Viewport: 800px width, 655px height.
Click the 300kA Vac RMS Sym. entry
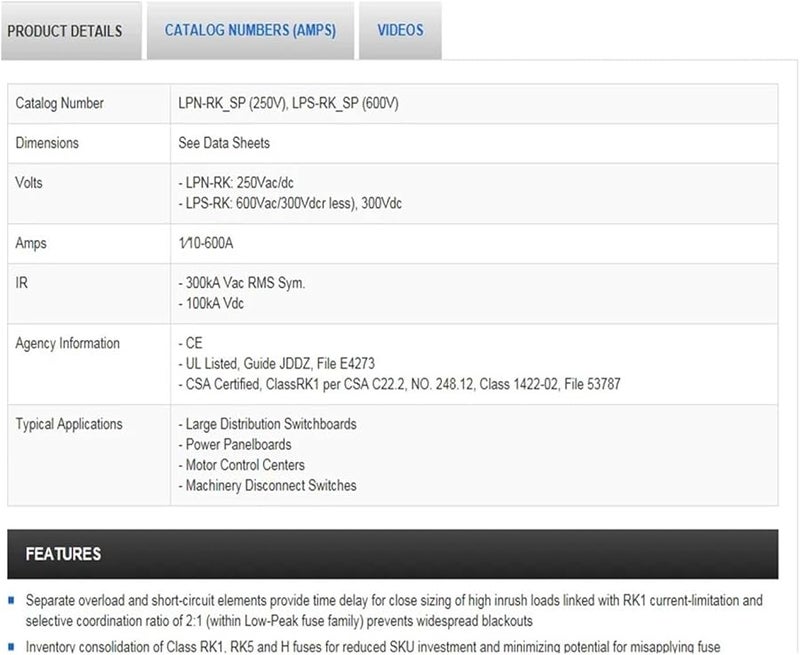[x=240, y=283]
